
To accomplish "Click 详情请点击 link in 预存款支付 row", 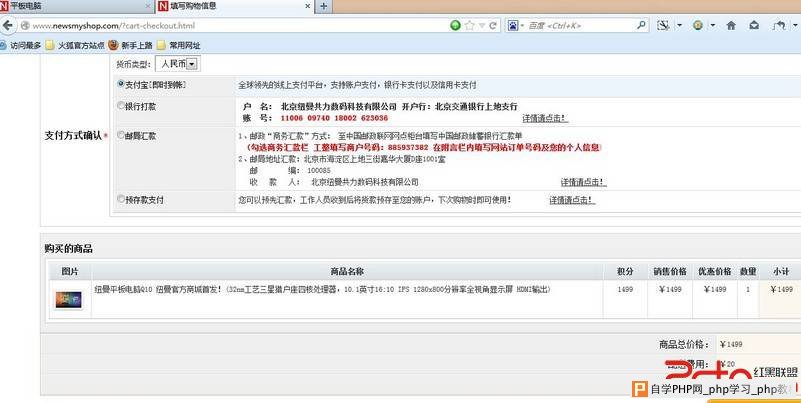I will click(572, 200).
